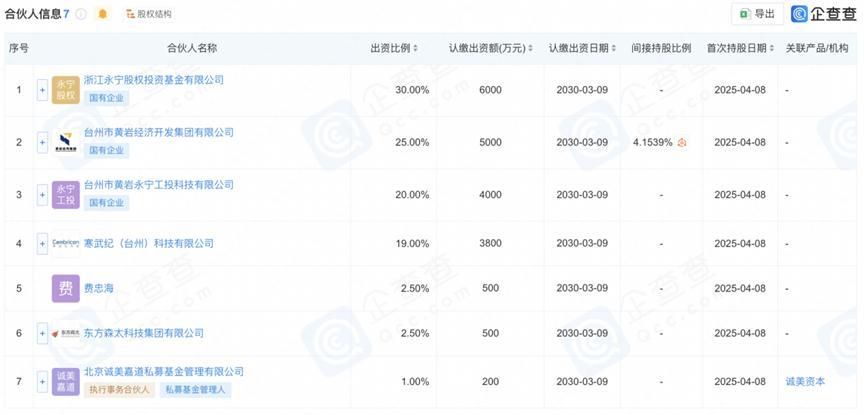The height and width of the screenshot is (415, 864).
Task: Click the 合伙人名称 column header
Action: [x=192, y=48]
